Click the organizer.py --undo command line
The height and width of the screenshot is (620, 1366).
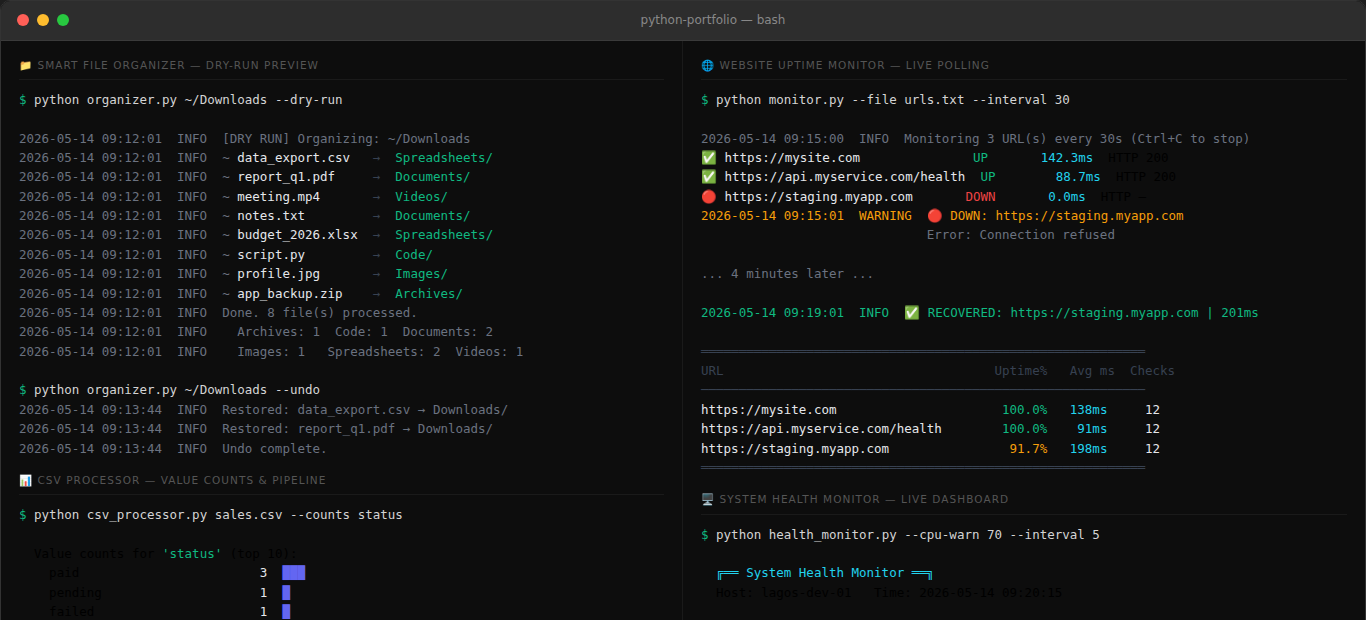point(170,390)
